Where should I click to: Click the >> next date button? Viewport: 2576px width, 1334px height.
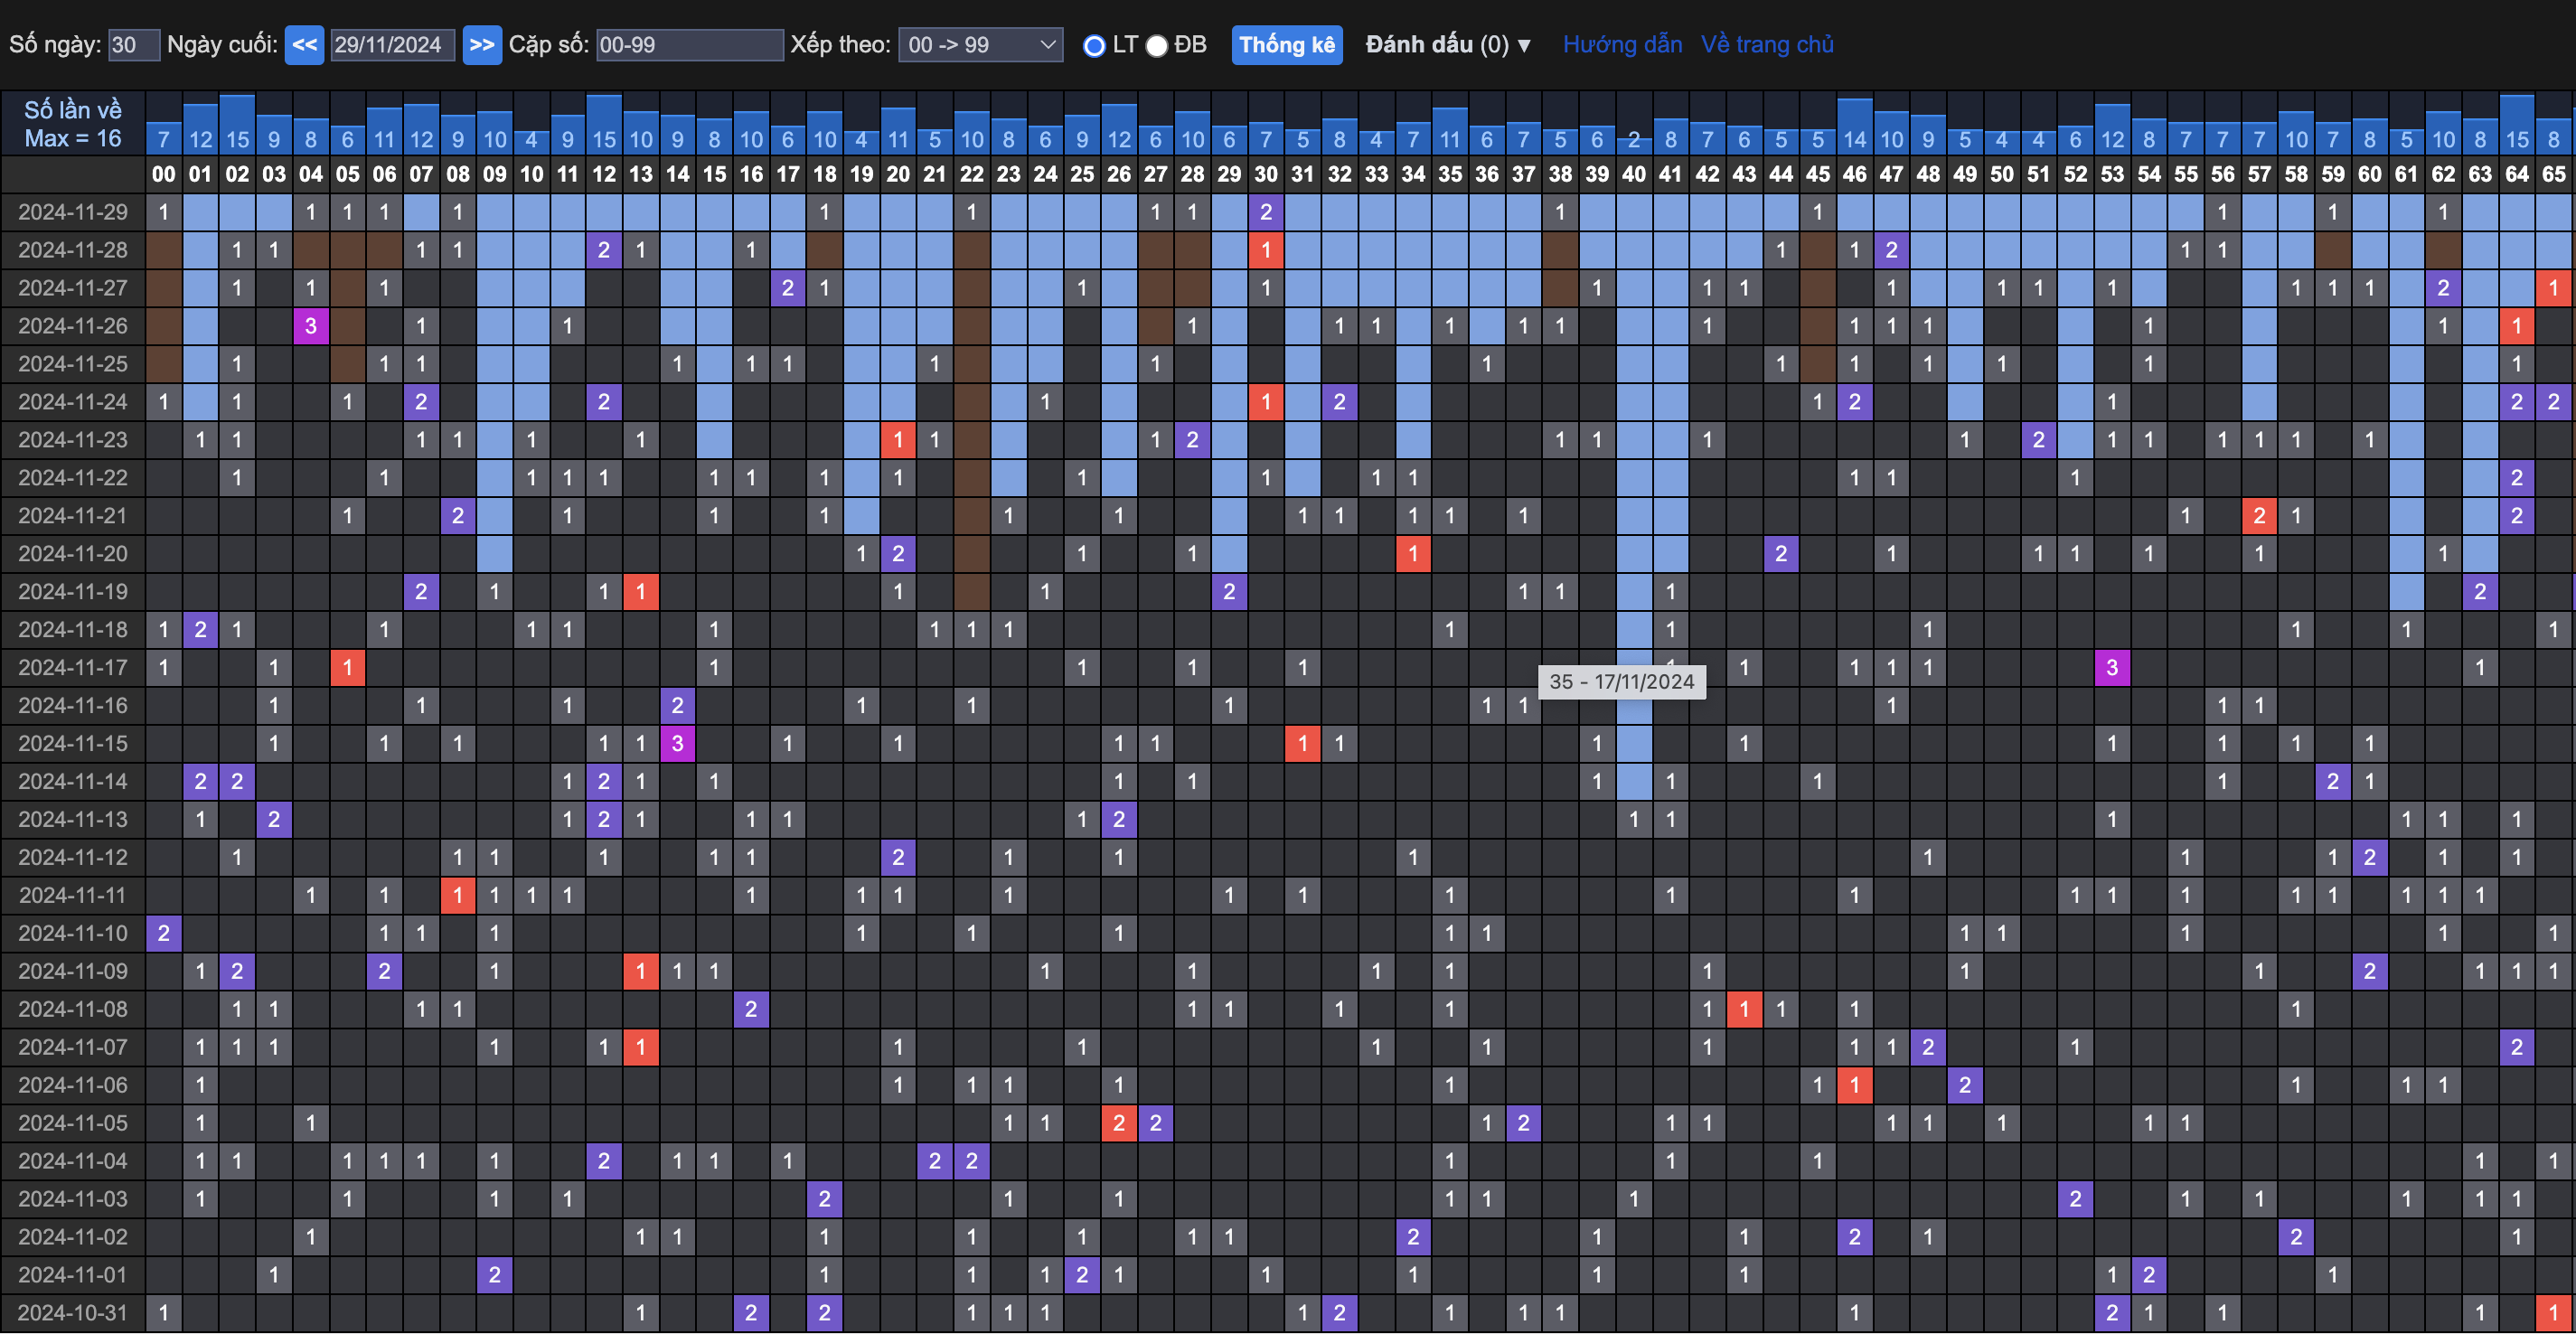[x=482, y=45]
